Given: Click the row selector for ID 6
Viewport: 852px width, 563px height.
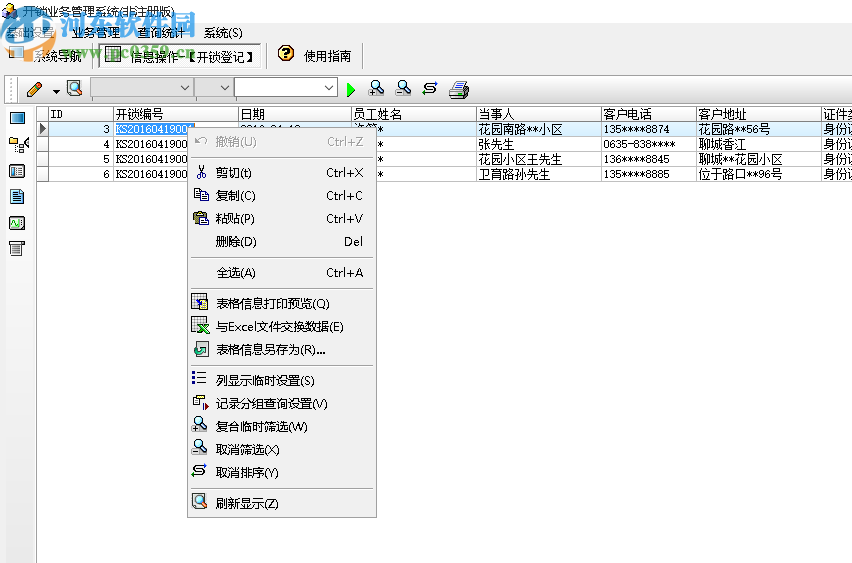Looking at the screenshot, I should coord(42,174).
